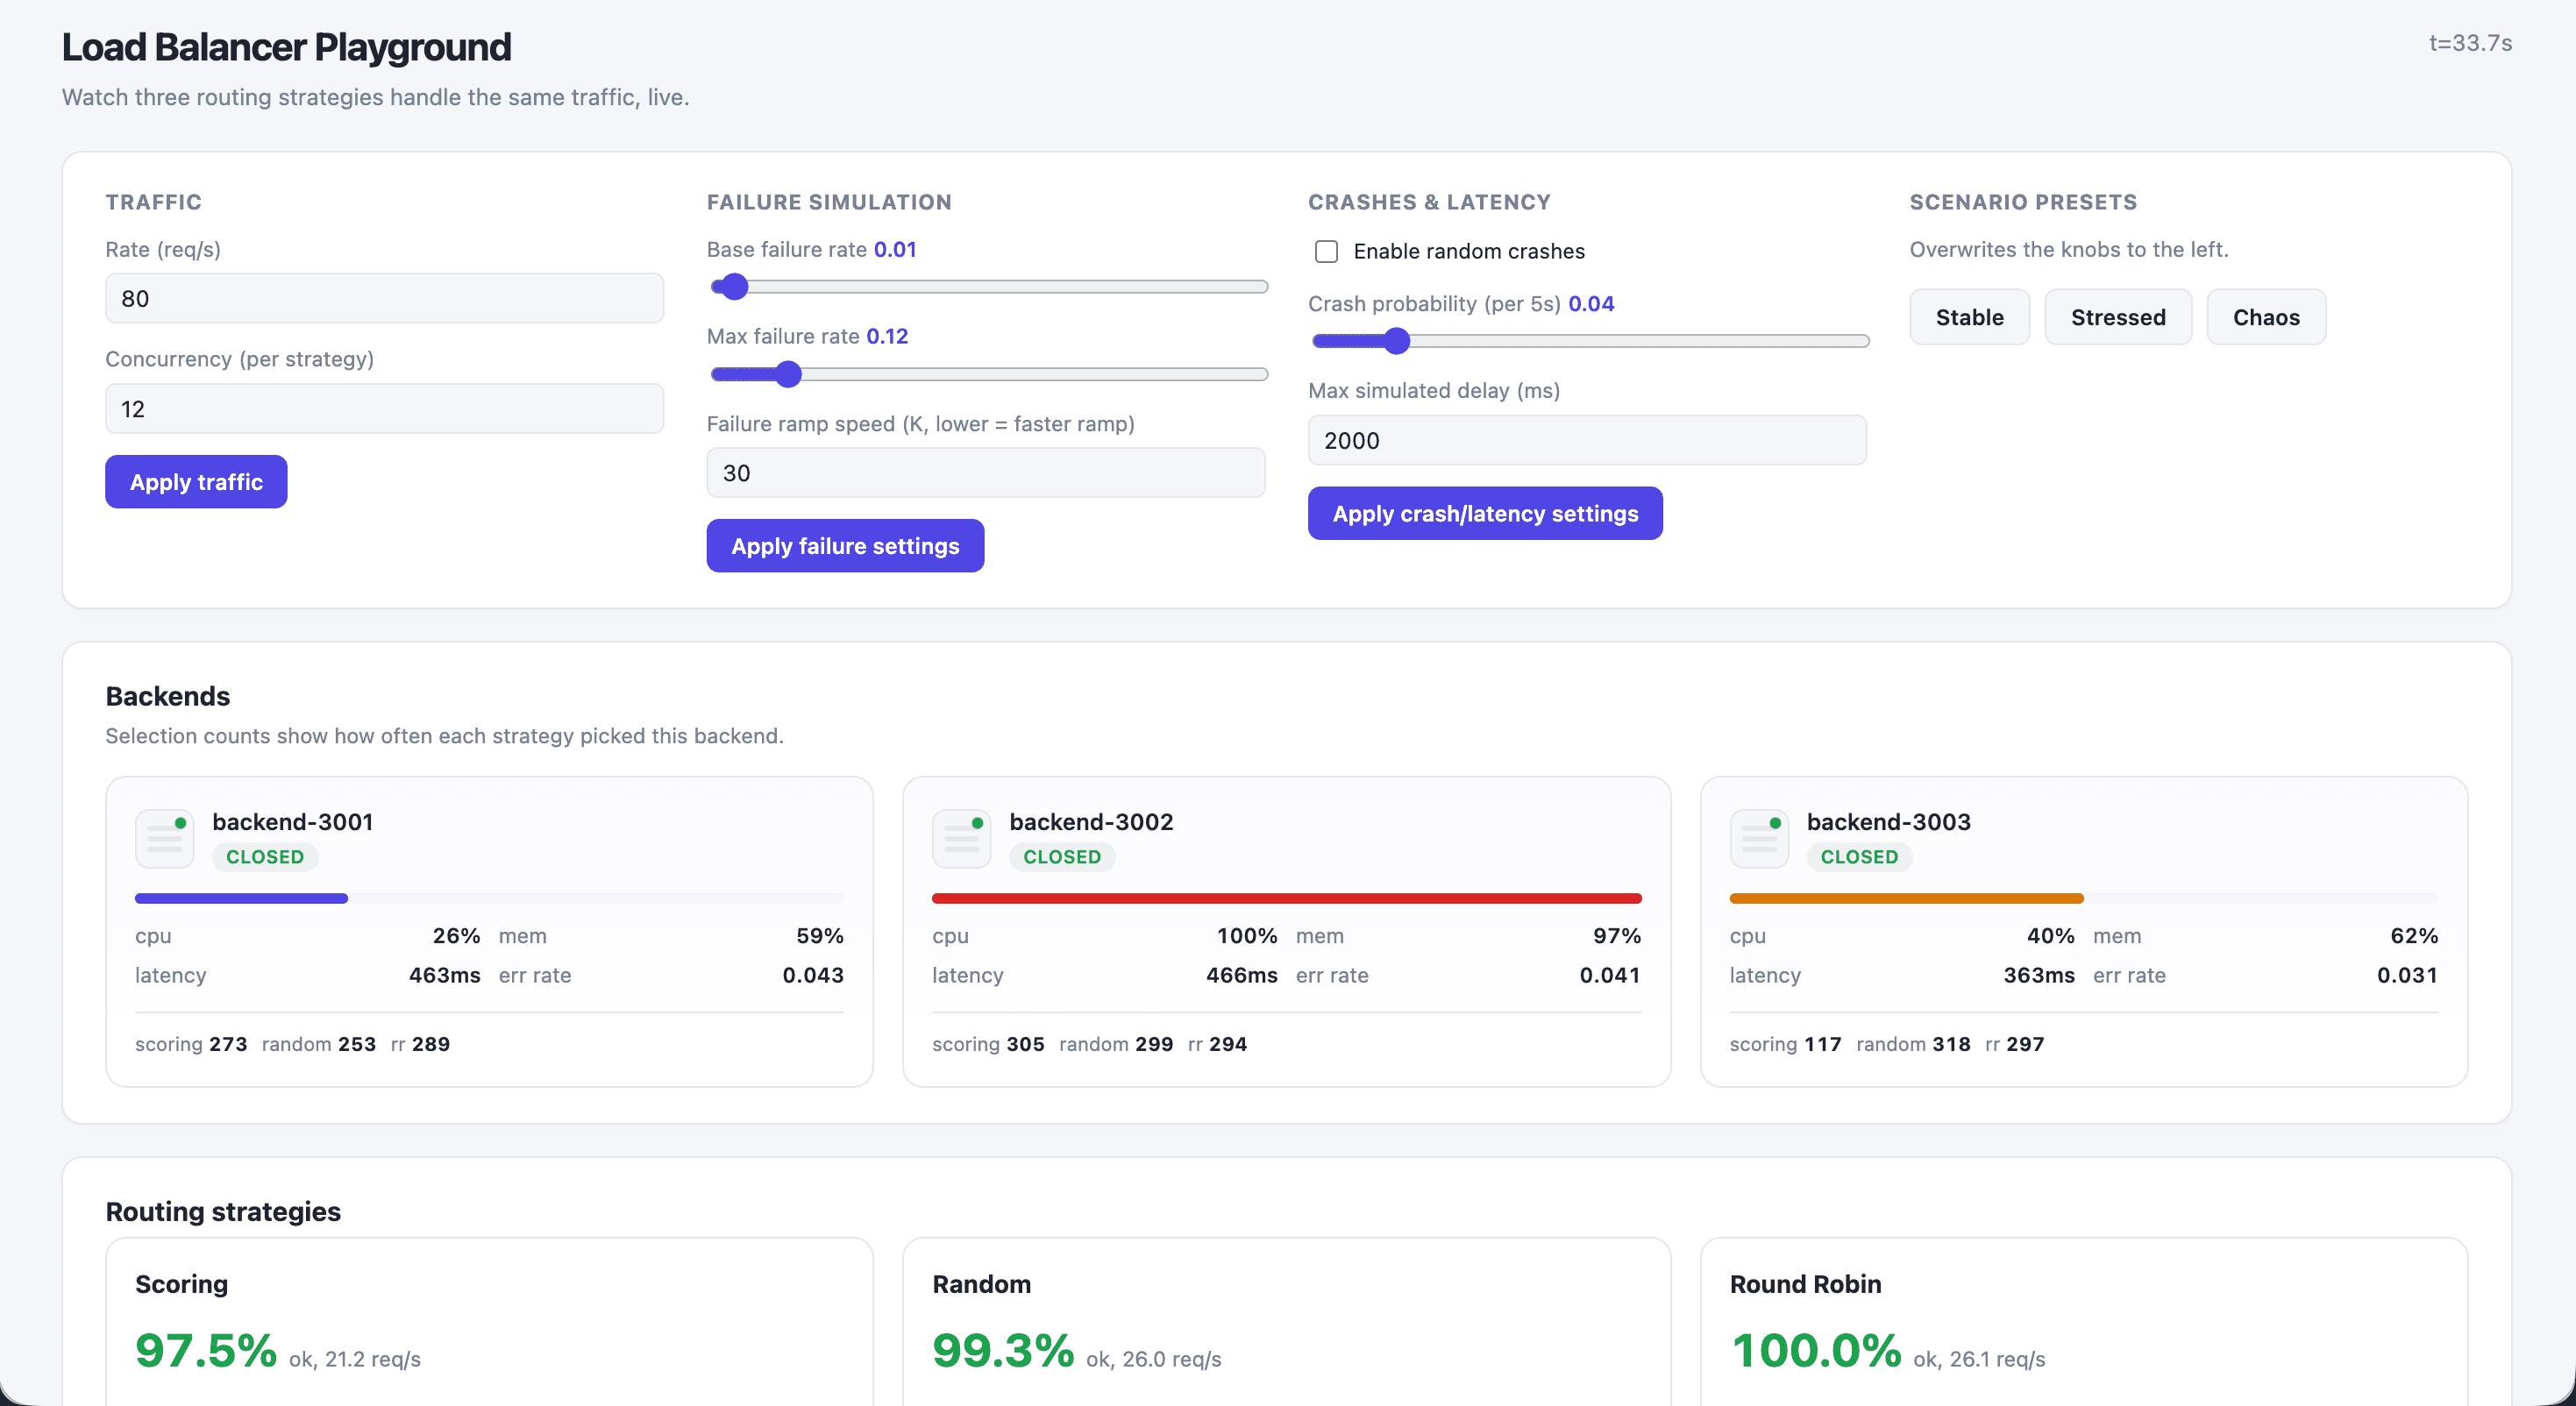Click the Round Robin strategy title
This screenshot has width=2576, height=1406.
(x=1805, y=1284)
